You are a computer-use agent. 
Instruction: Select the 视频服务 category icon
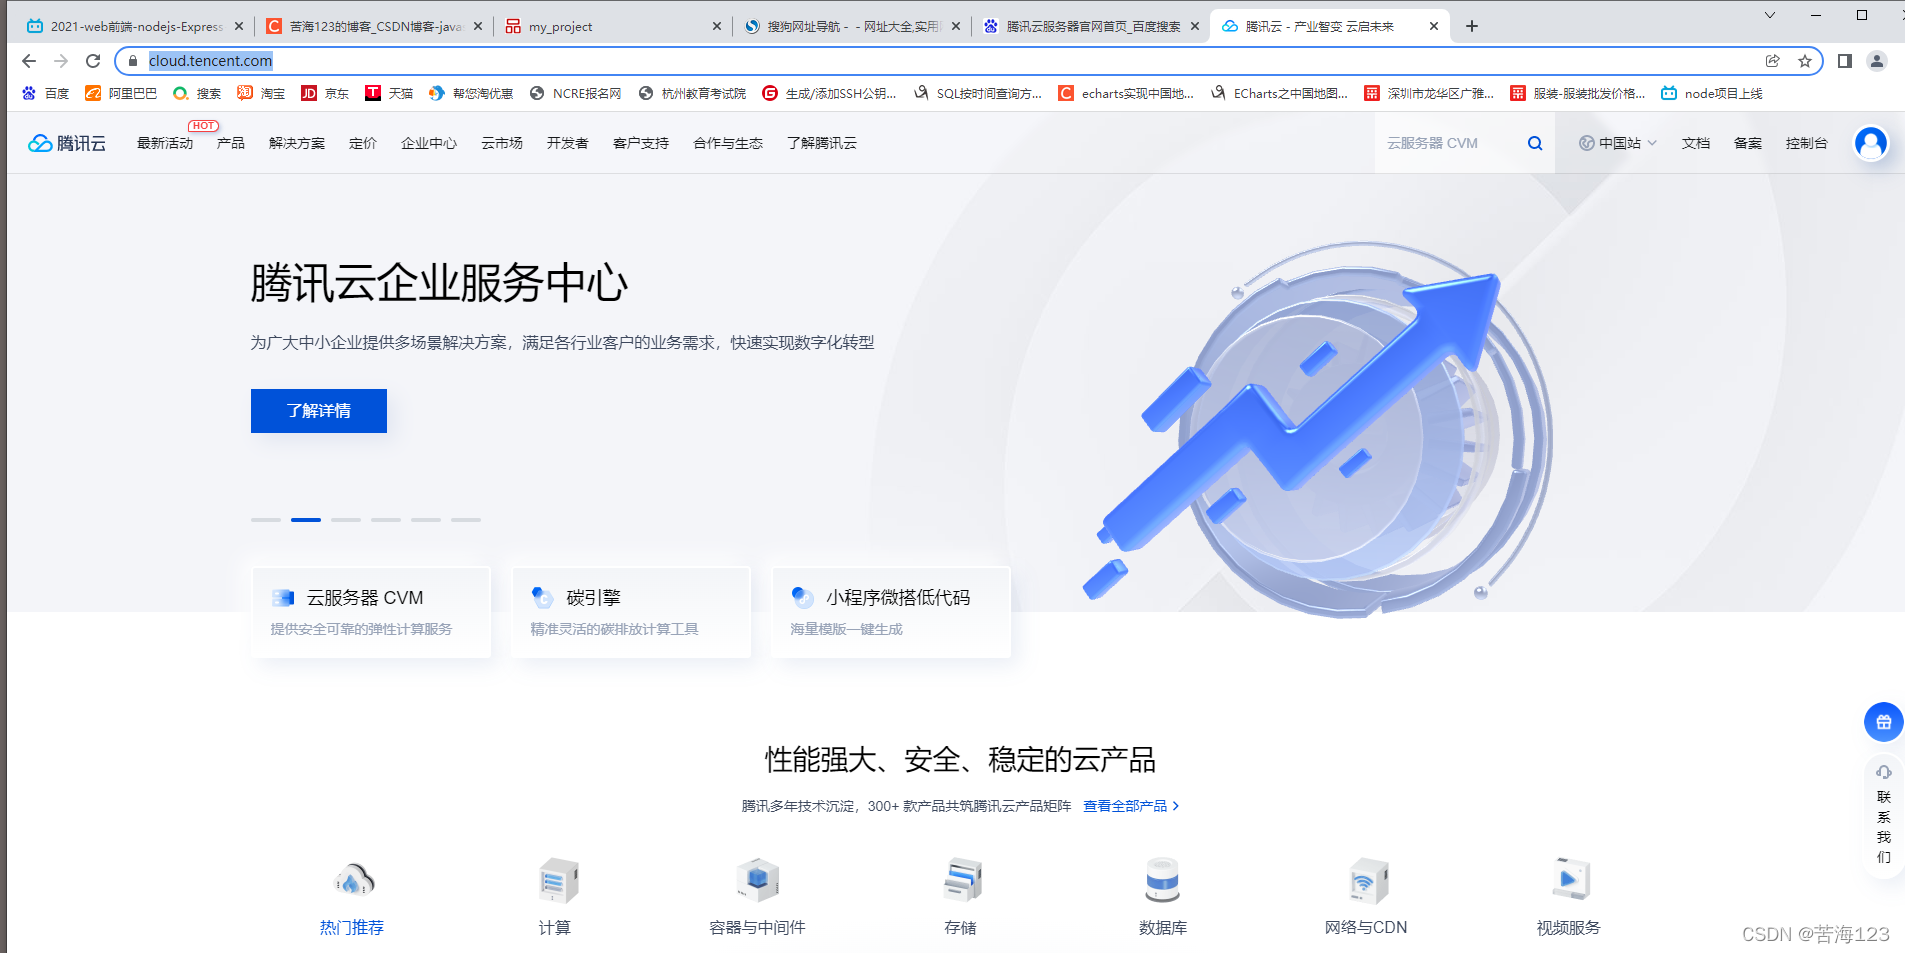point(1569,881)
